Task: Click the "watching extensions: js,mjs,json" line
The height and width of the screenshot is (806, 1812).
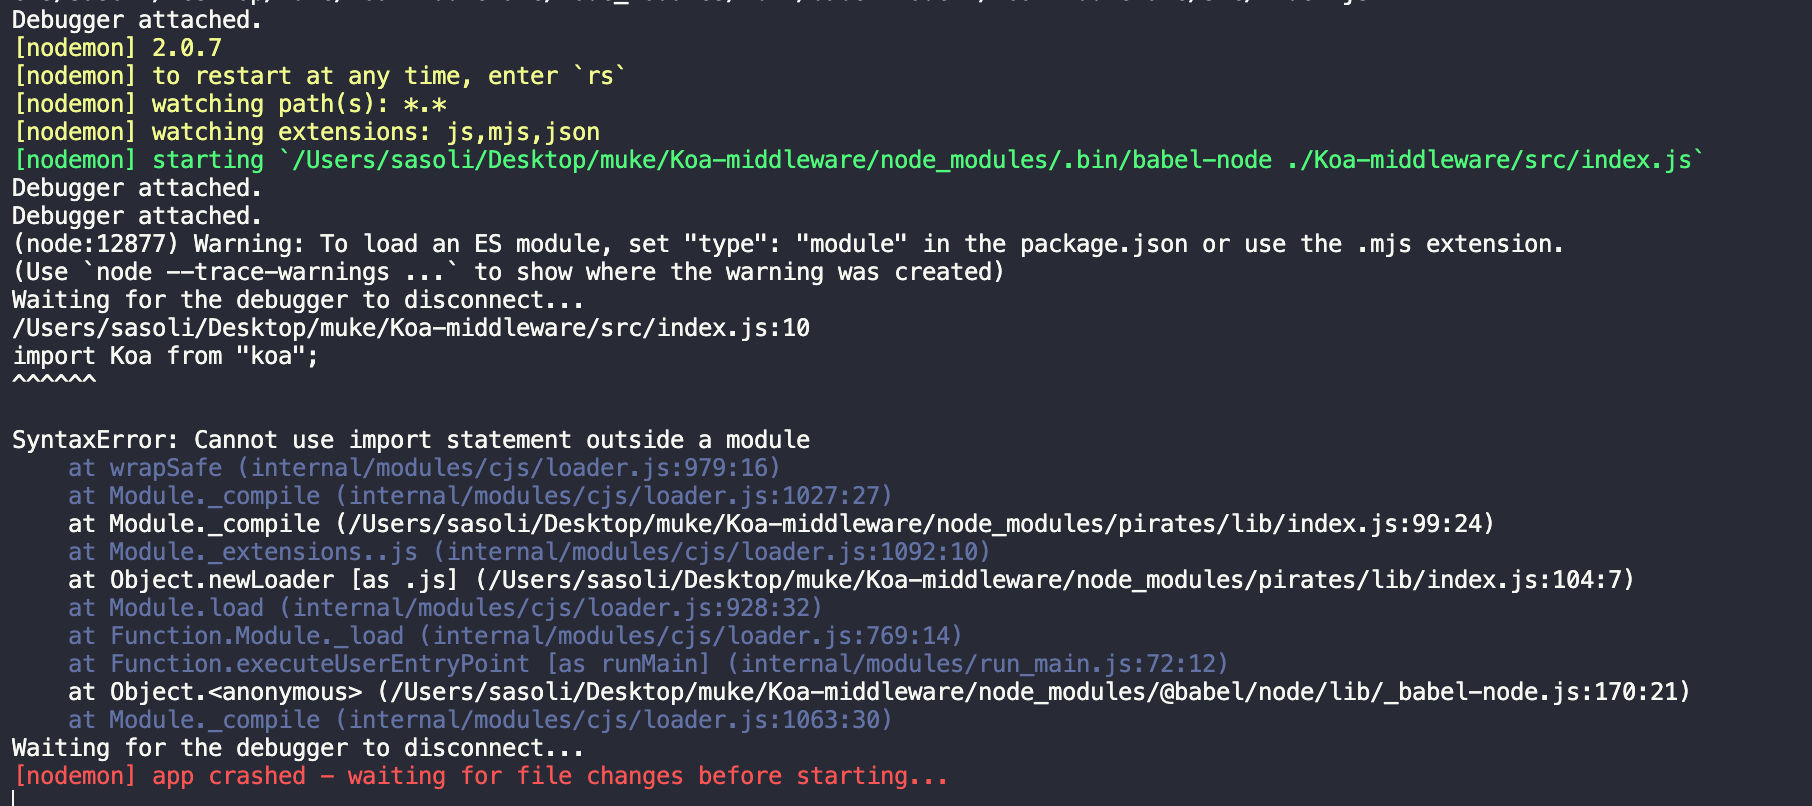Action: 306,132
